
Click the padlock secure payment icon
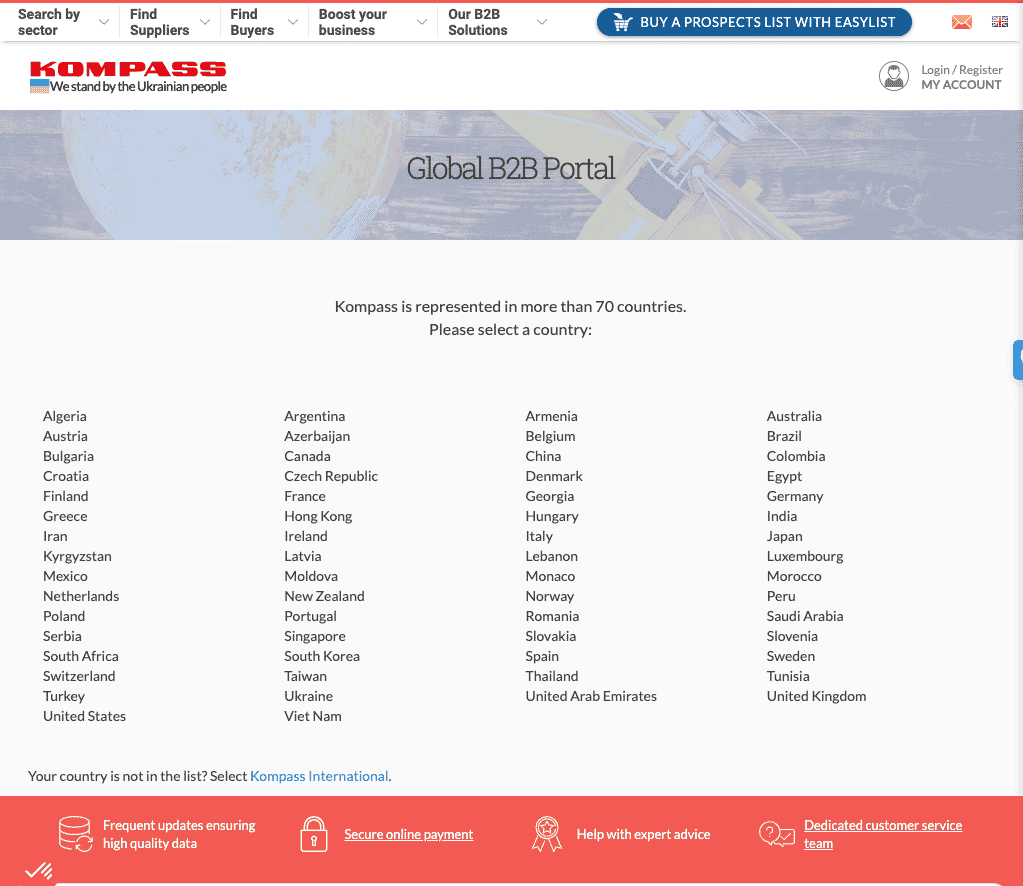[314, 834]
